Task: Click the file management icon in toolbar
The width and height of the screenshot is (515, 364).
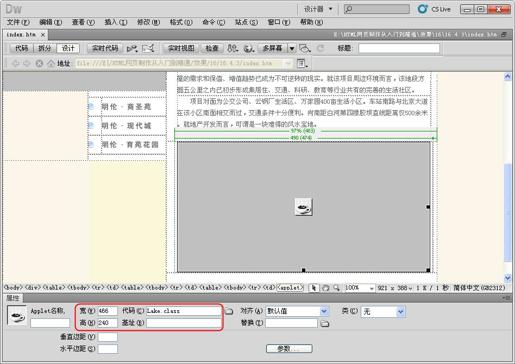Action: 233,49
